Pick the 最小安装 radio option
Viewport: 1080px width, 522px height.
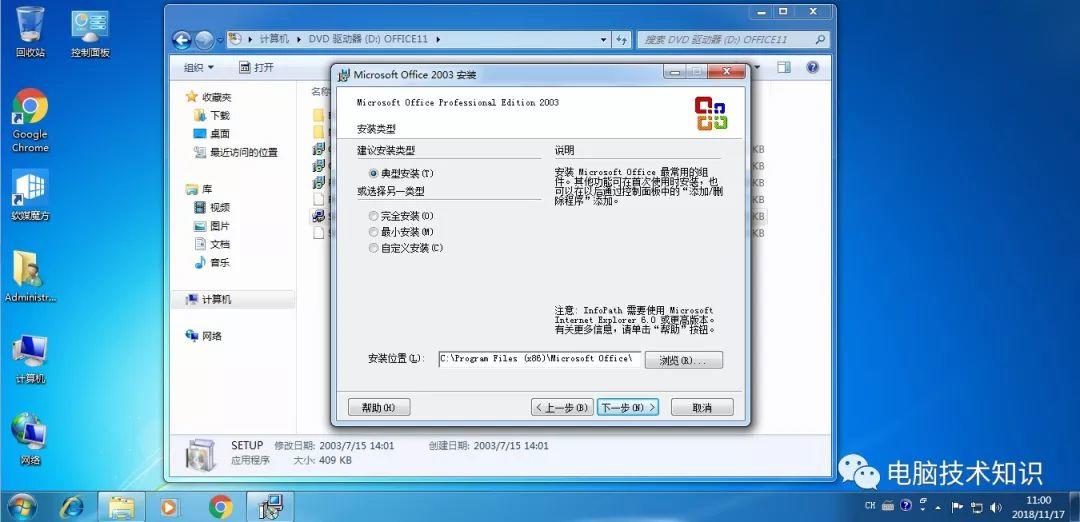tap(373, 232)
